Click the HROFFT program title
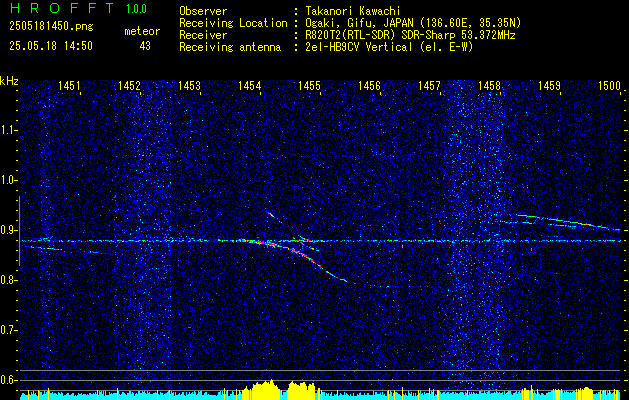The height and width of the screenshot is (400, 629). click(62, 8)
